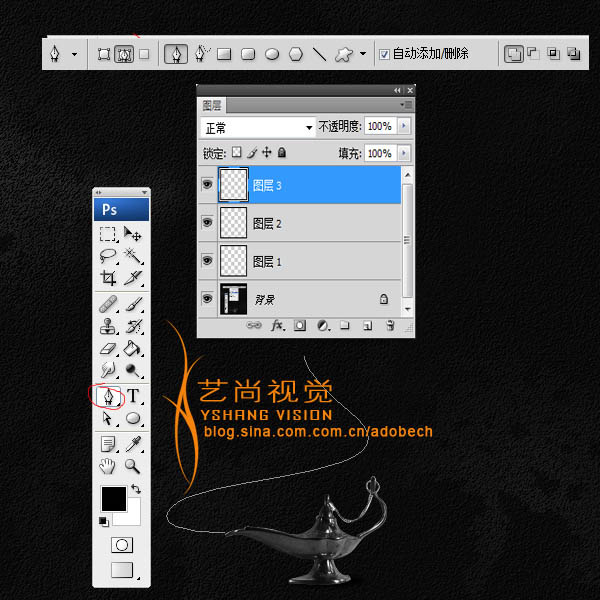The width and height of the screenshot is (600, 600).
Task: Select the Pen tool in the toolbox
Action: pos(109,396)
